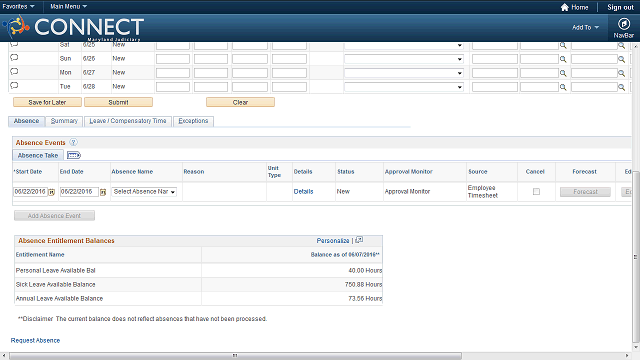This screenshot has width=640, height=360.
Task: Click the CONNECT Maryland Judiciary logo
Action: click(x=73, y=28)
